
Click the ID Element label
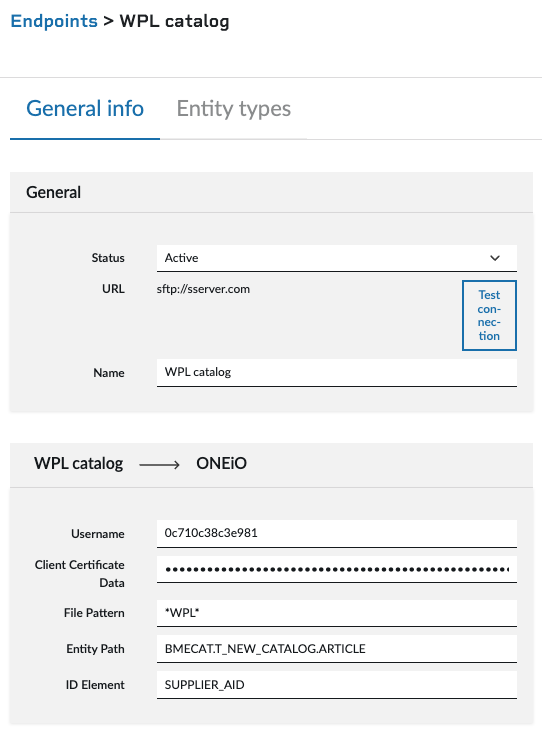click(95, 685)
